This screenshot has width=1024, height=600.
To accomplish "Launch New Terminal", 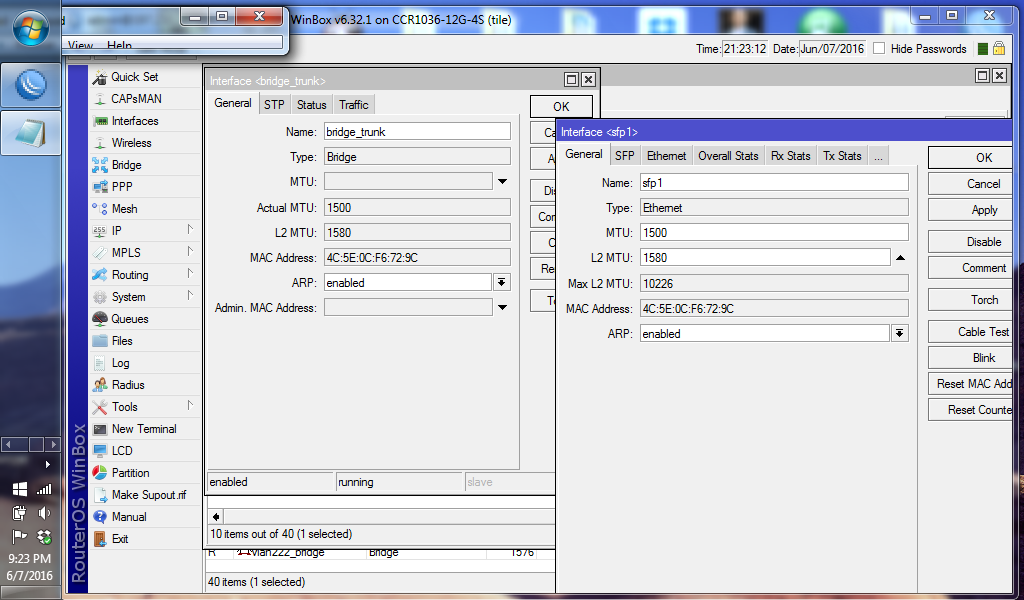I will coord(144,429).
